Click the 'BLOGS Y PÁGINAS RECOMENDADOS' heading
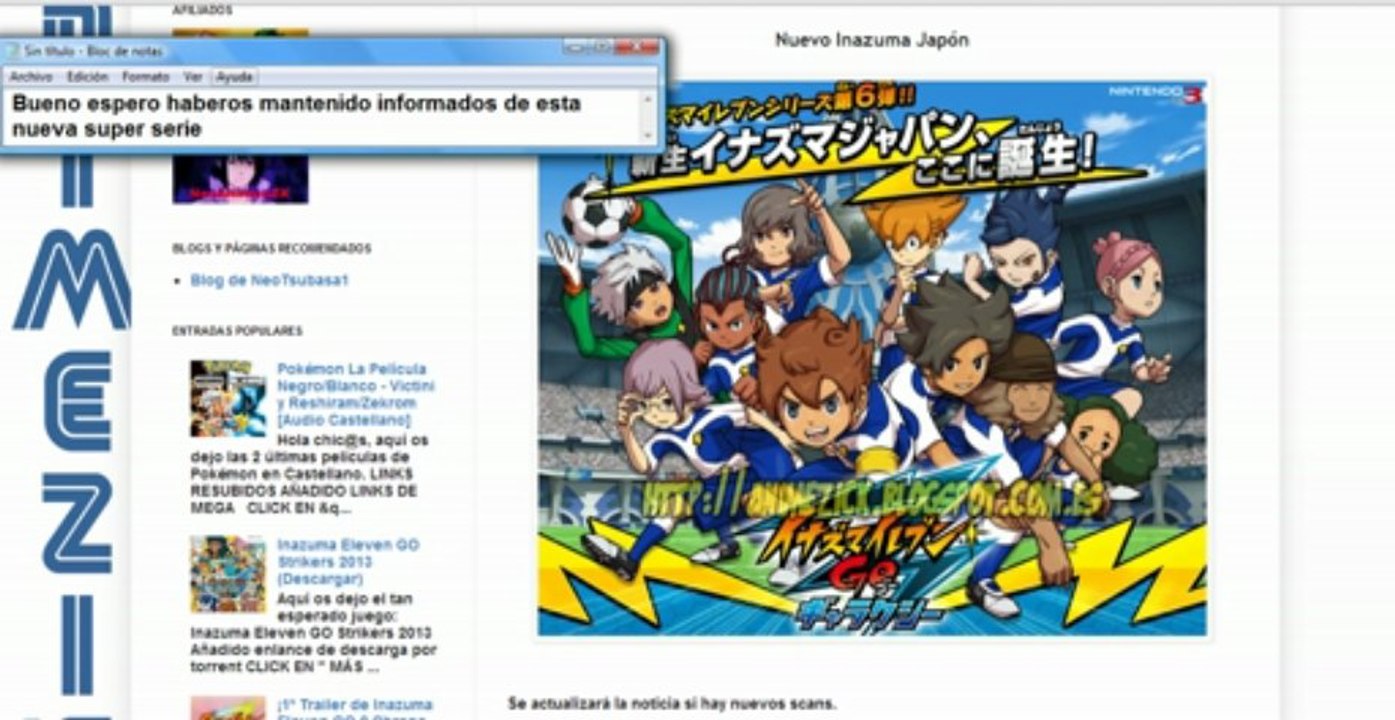The height and width of the screenshot is (720, 1395). click(271, 248)
